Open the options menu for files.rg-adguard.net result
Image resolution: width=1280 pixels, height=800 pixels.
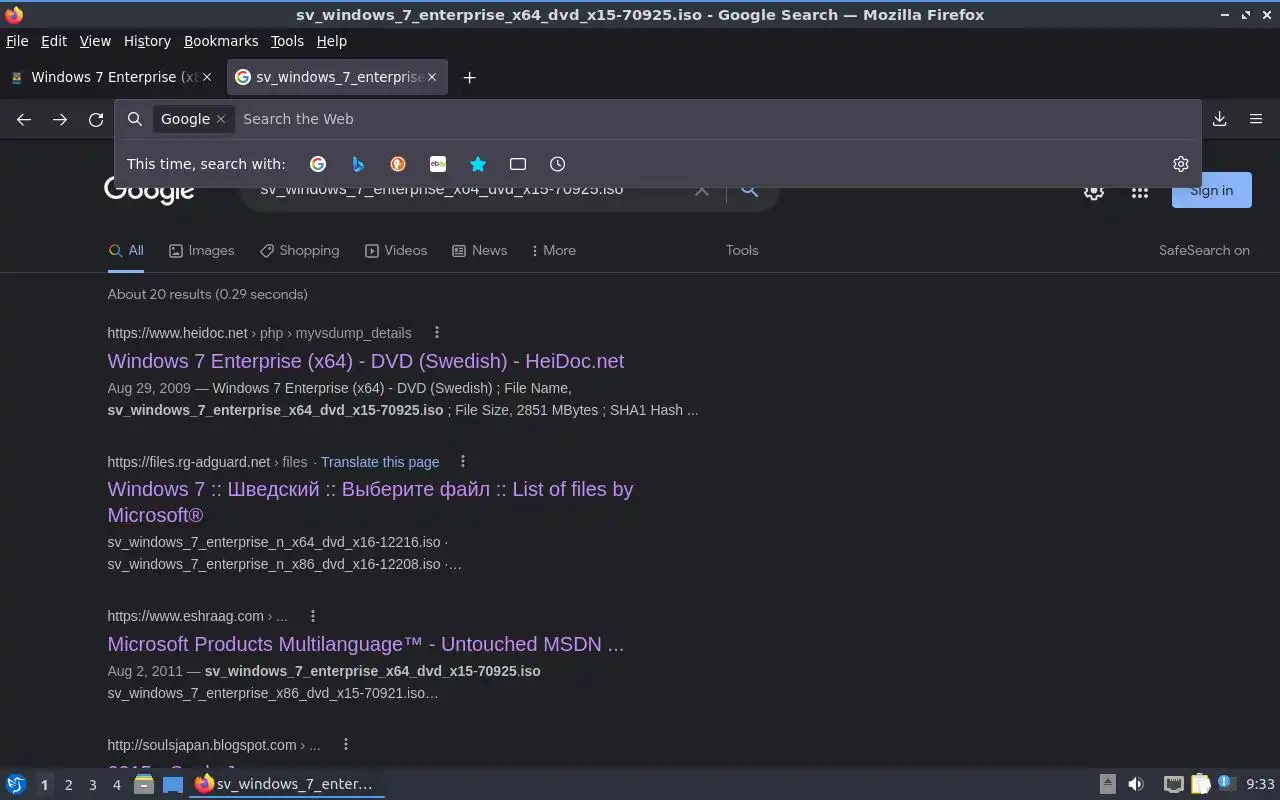pyautogui.click(x=462, y=462)
